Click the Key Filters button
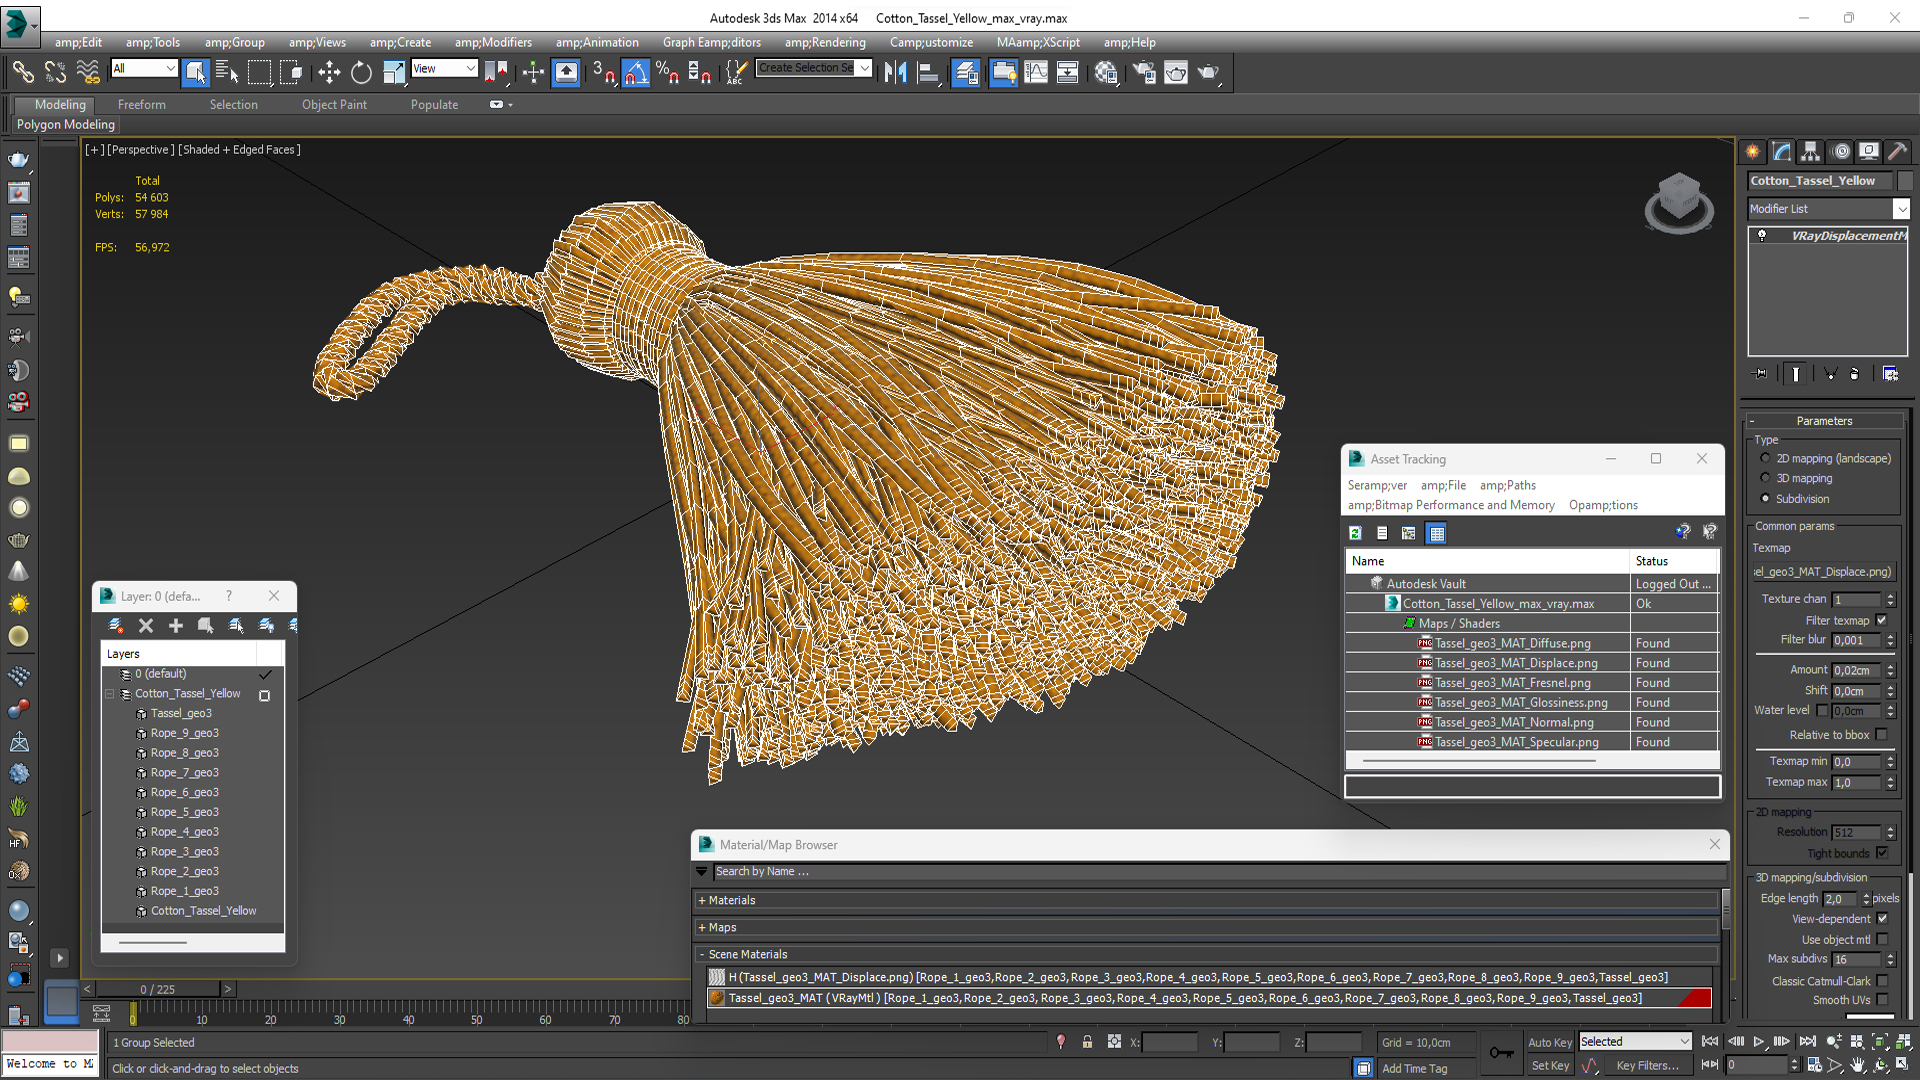The image size is (1920, 1080). (1647, 1065)
